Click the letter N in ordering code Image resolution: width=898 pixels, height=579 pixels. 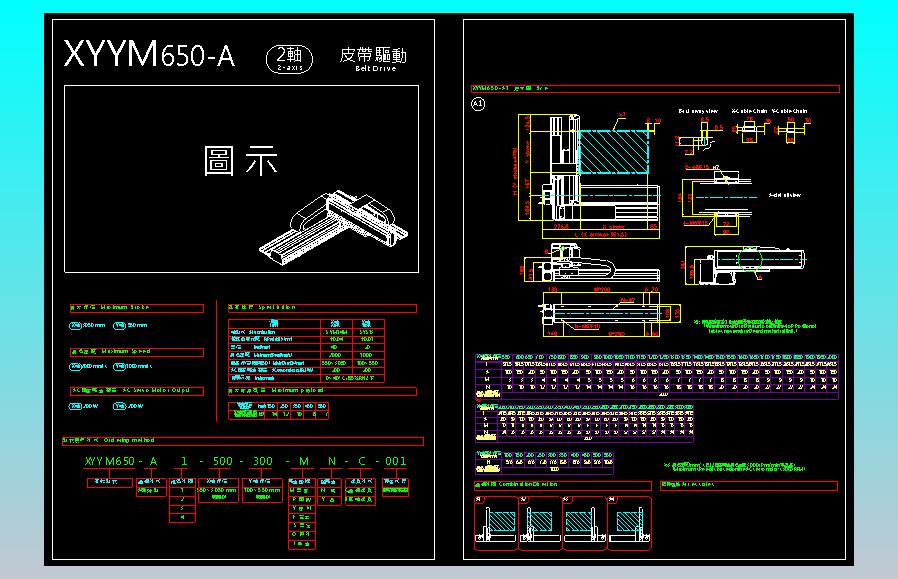pos(332,461)
